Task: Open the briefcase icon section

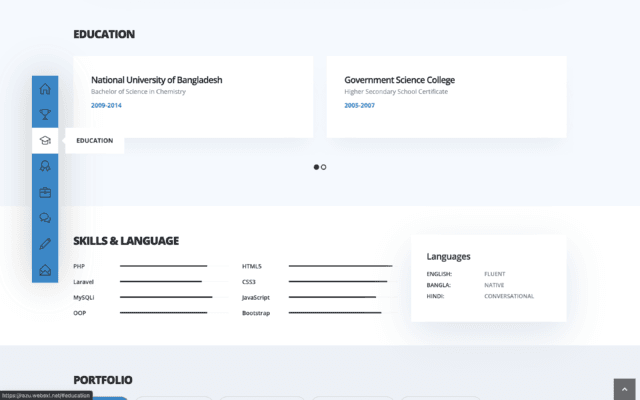Action: (x=45, y=192)
